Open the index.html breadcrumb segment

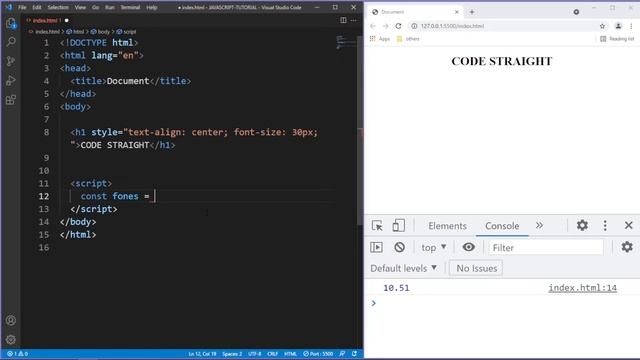pos(44,31)
